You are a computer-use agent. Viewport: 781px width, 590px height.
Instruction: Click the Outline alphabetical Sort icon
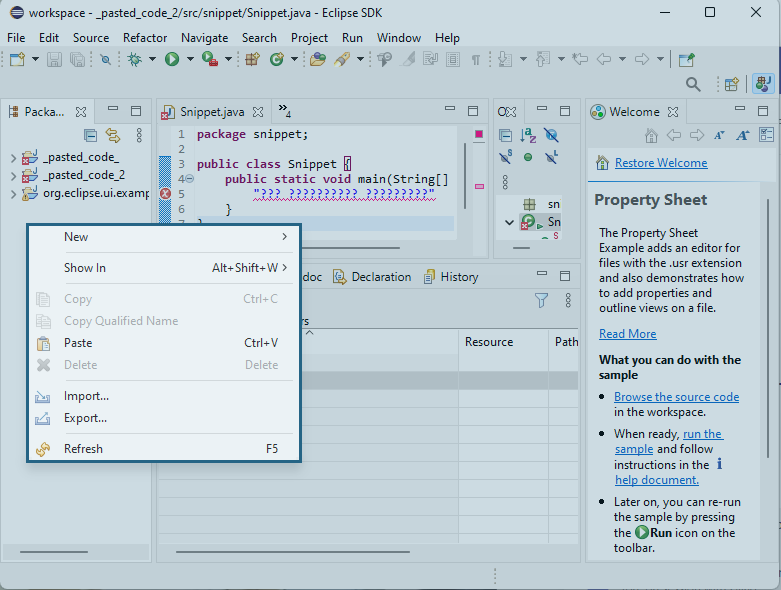[528, 135]
